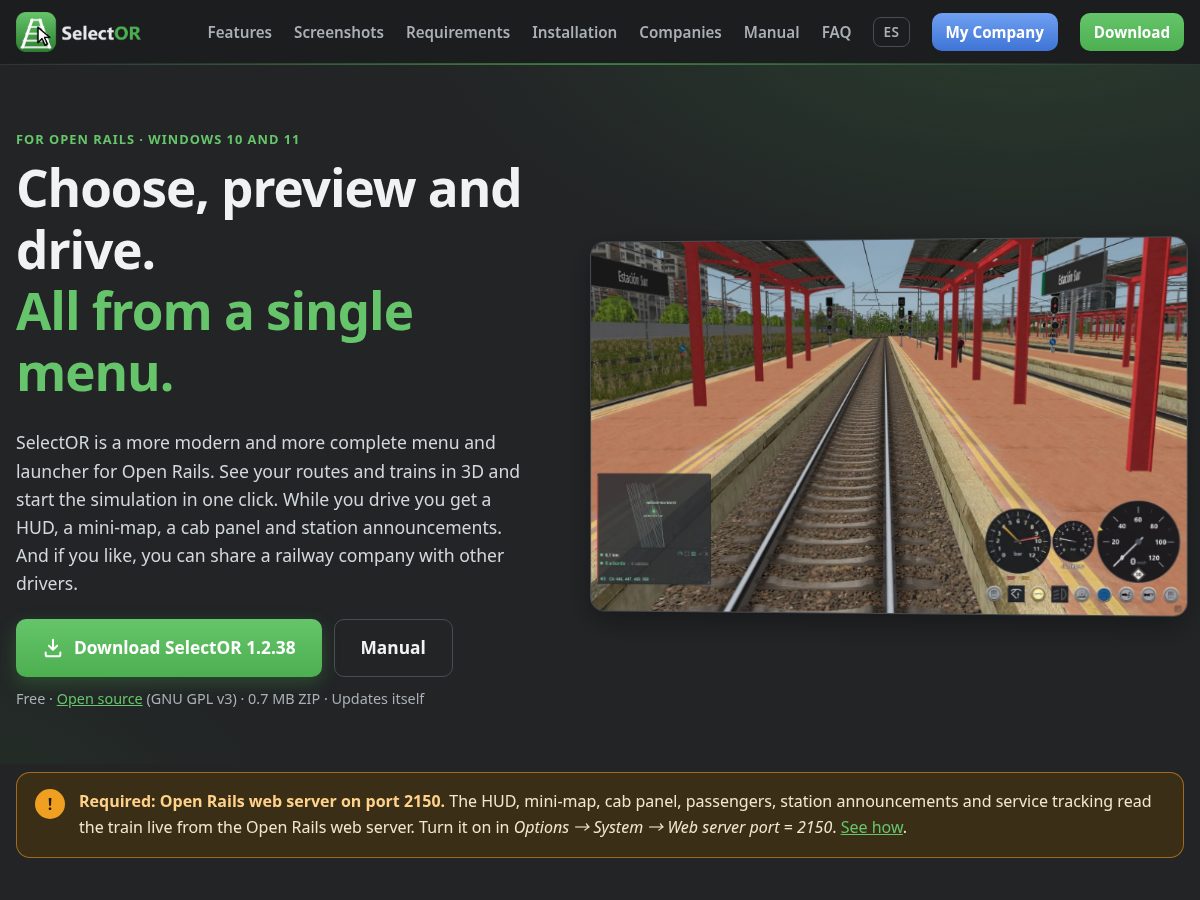Click the "FOR OPEN RAILS · WINDOWS 10 AND 11" text
The height and width of the screenshot is (900, 1200).
click(x=158, y=139)
